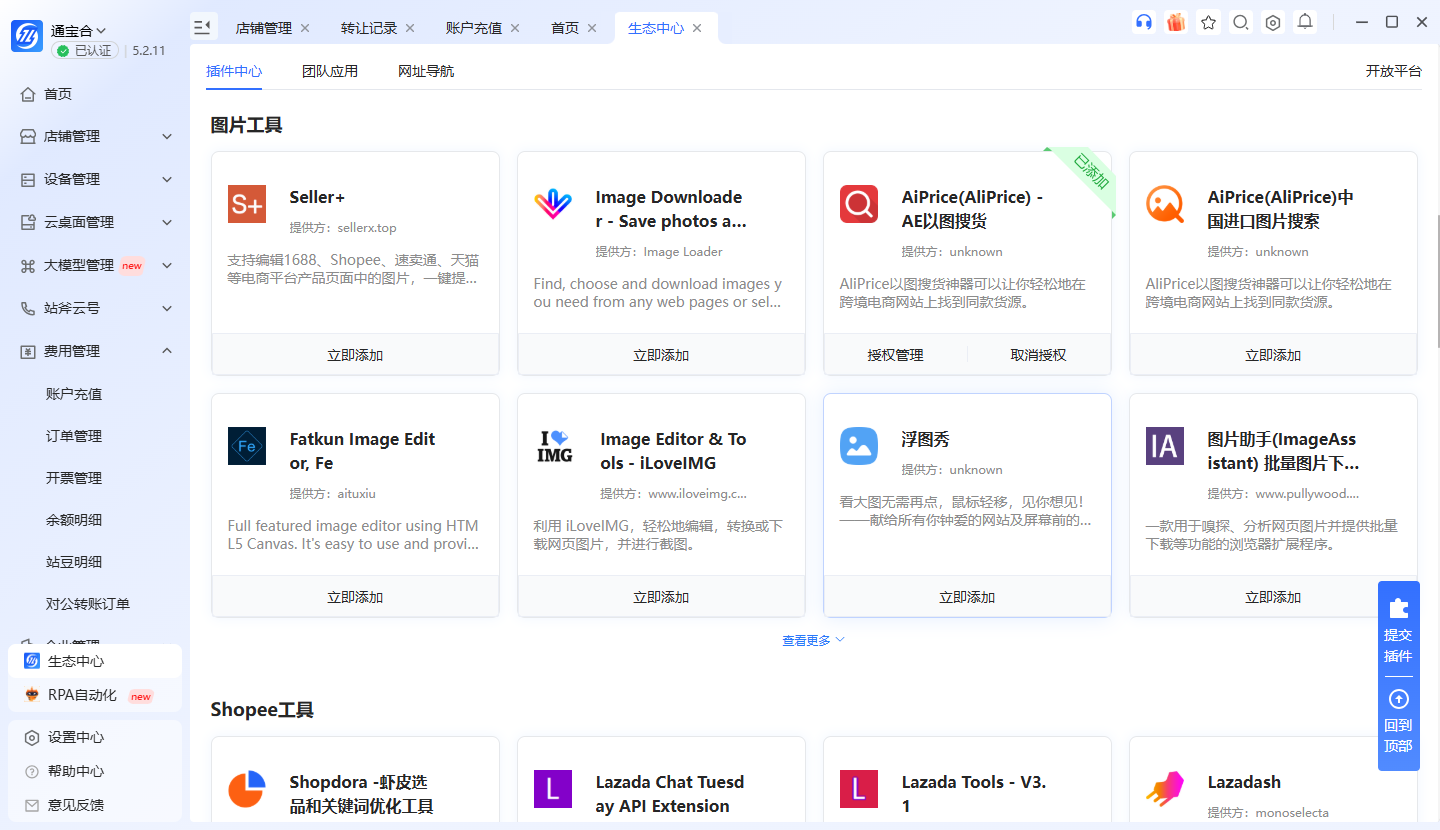Click the Fatkun Image Editor Fe icon
Screen dimensions: 1440x830
click(x=247, y=446)
